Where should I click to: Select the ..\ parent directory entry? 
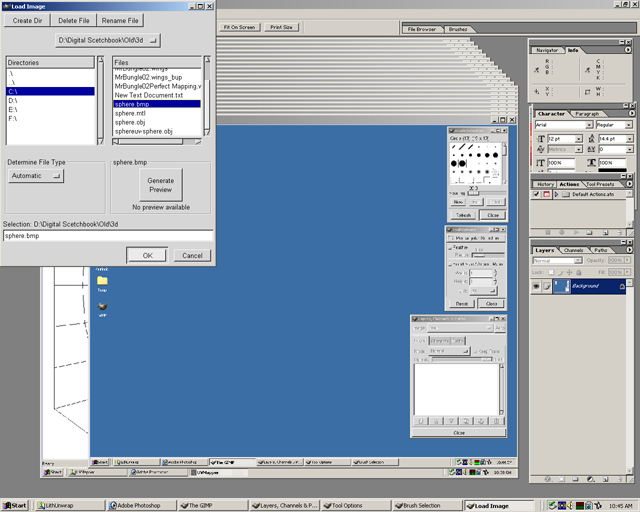click(51, 82)
